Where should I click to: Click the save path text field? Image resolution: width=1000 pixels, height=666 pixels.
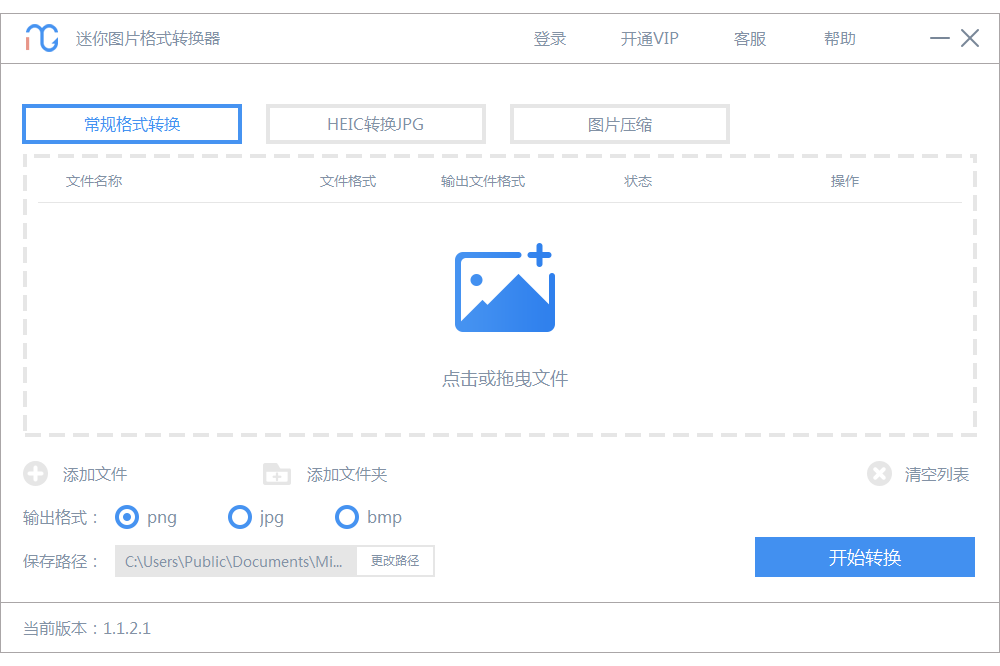[x=236, y=561]
